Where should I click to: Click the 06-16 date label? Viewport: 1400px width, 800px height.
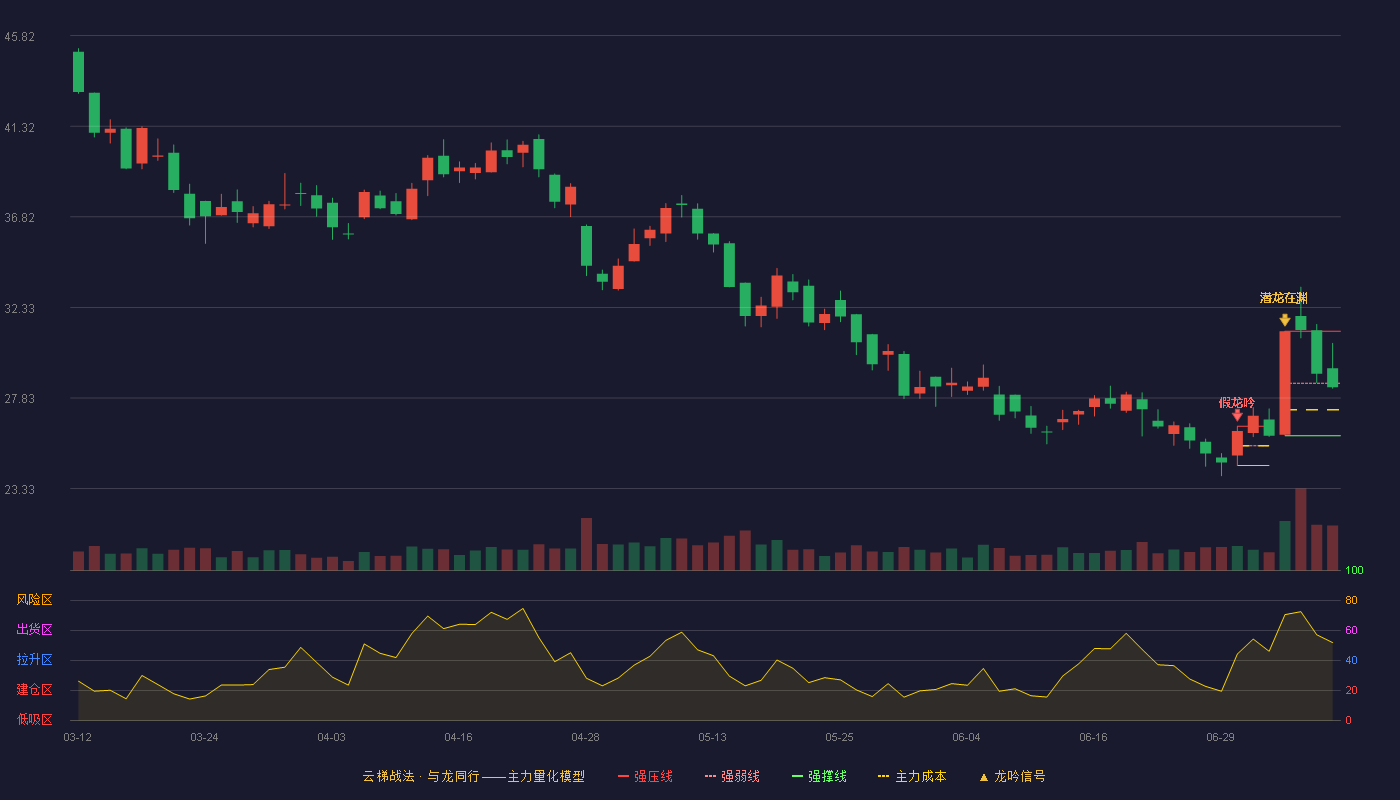tap(1093, 737)
